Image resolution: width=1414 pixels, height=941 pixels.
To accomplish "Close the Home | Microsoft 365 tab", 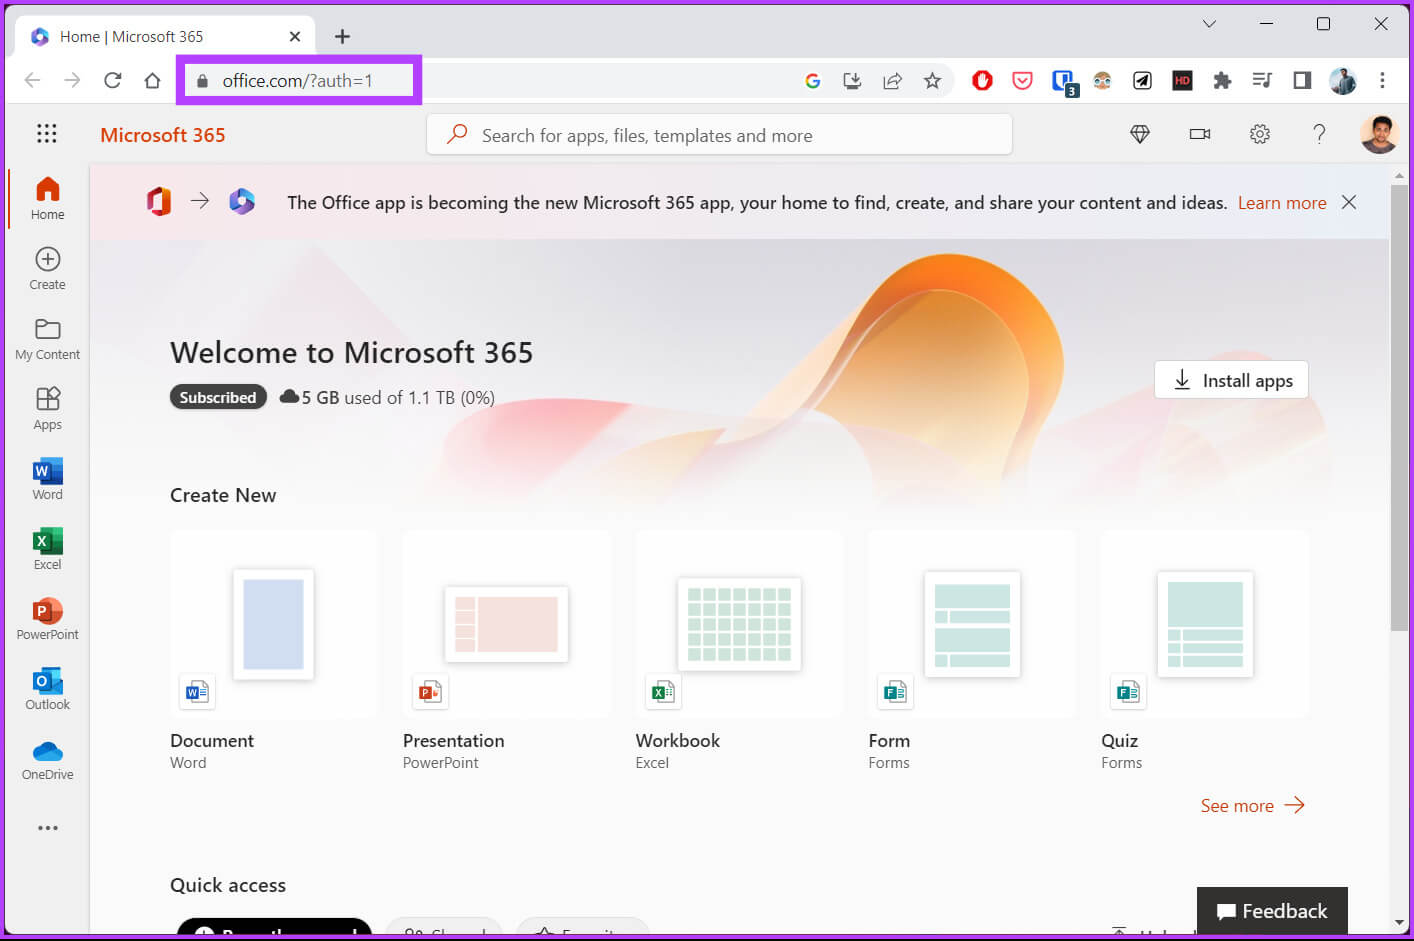I will (x=295, y=37).
